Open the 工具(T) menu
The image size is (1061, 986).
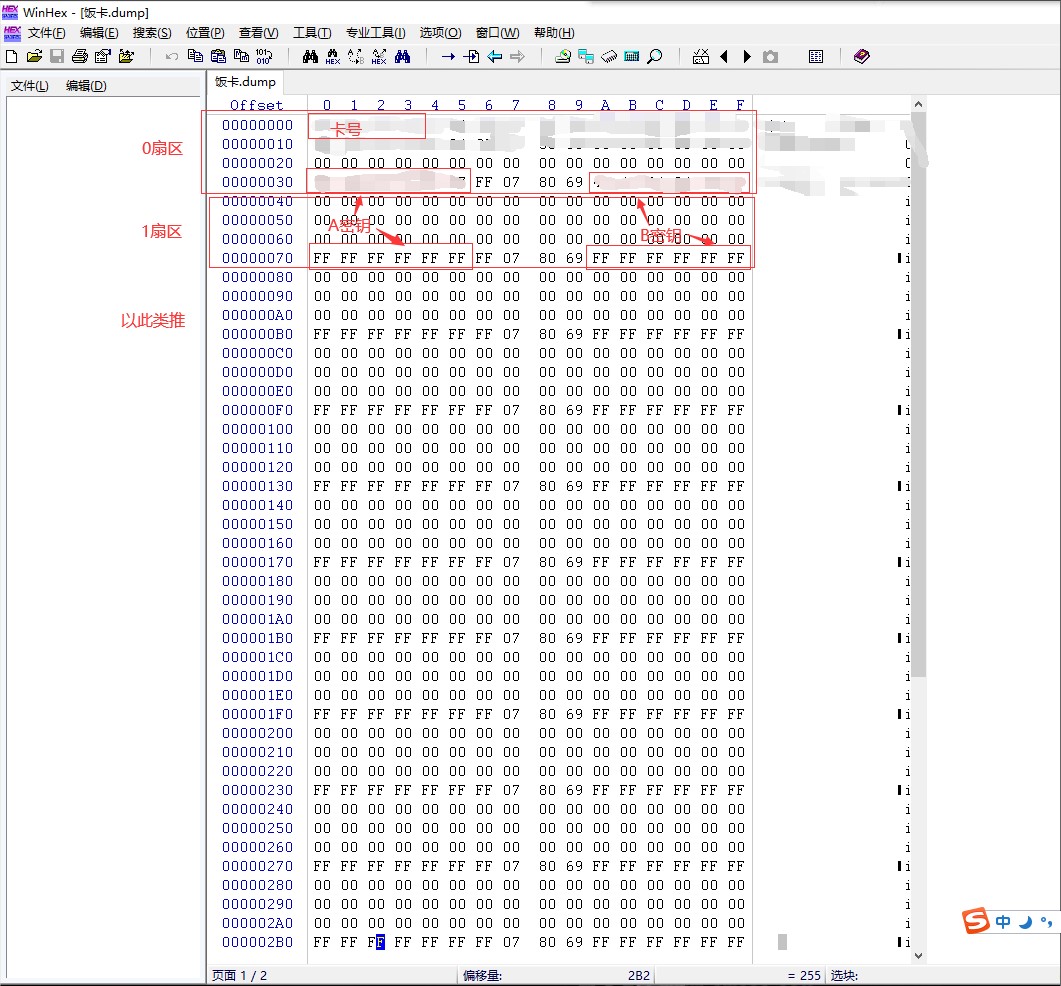click(311, 33)
